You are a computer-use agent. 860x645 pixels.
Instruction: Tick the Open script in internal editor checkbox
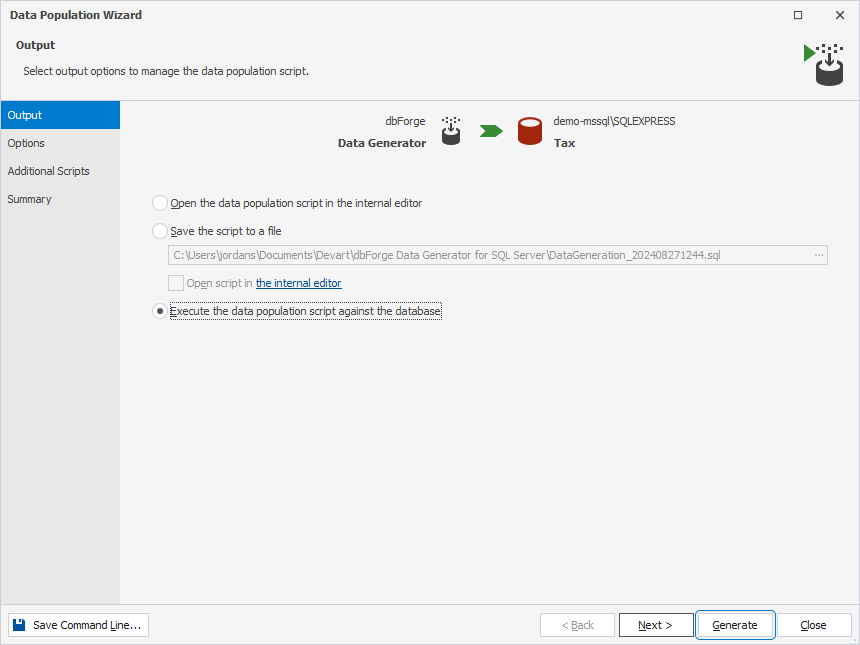(176, 283)
